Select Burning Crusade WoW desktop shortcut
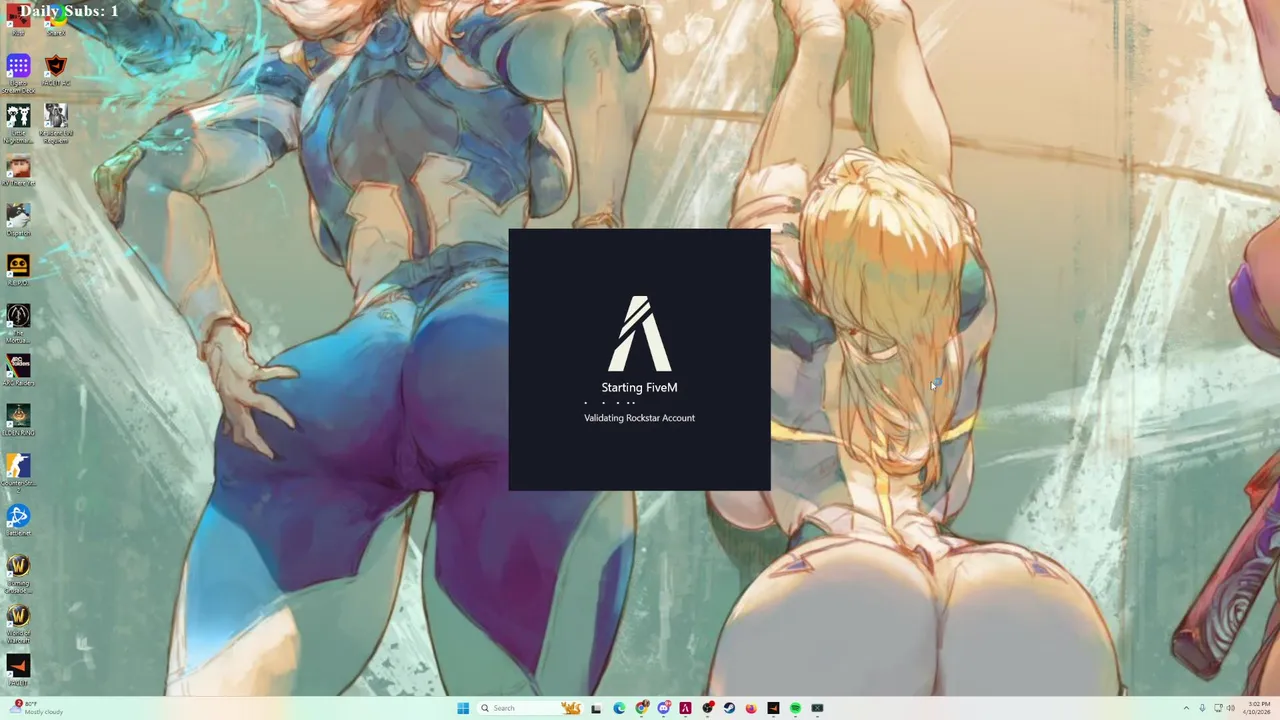This screenshot has height=720, width=1280. (18, 574)
